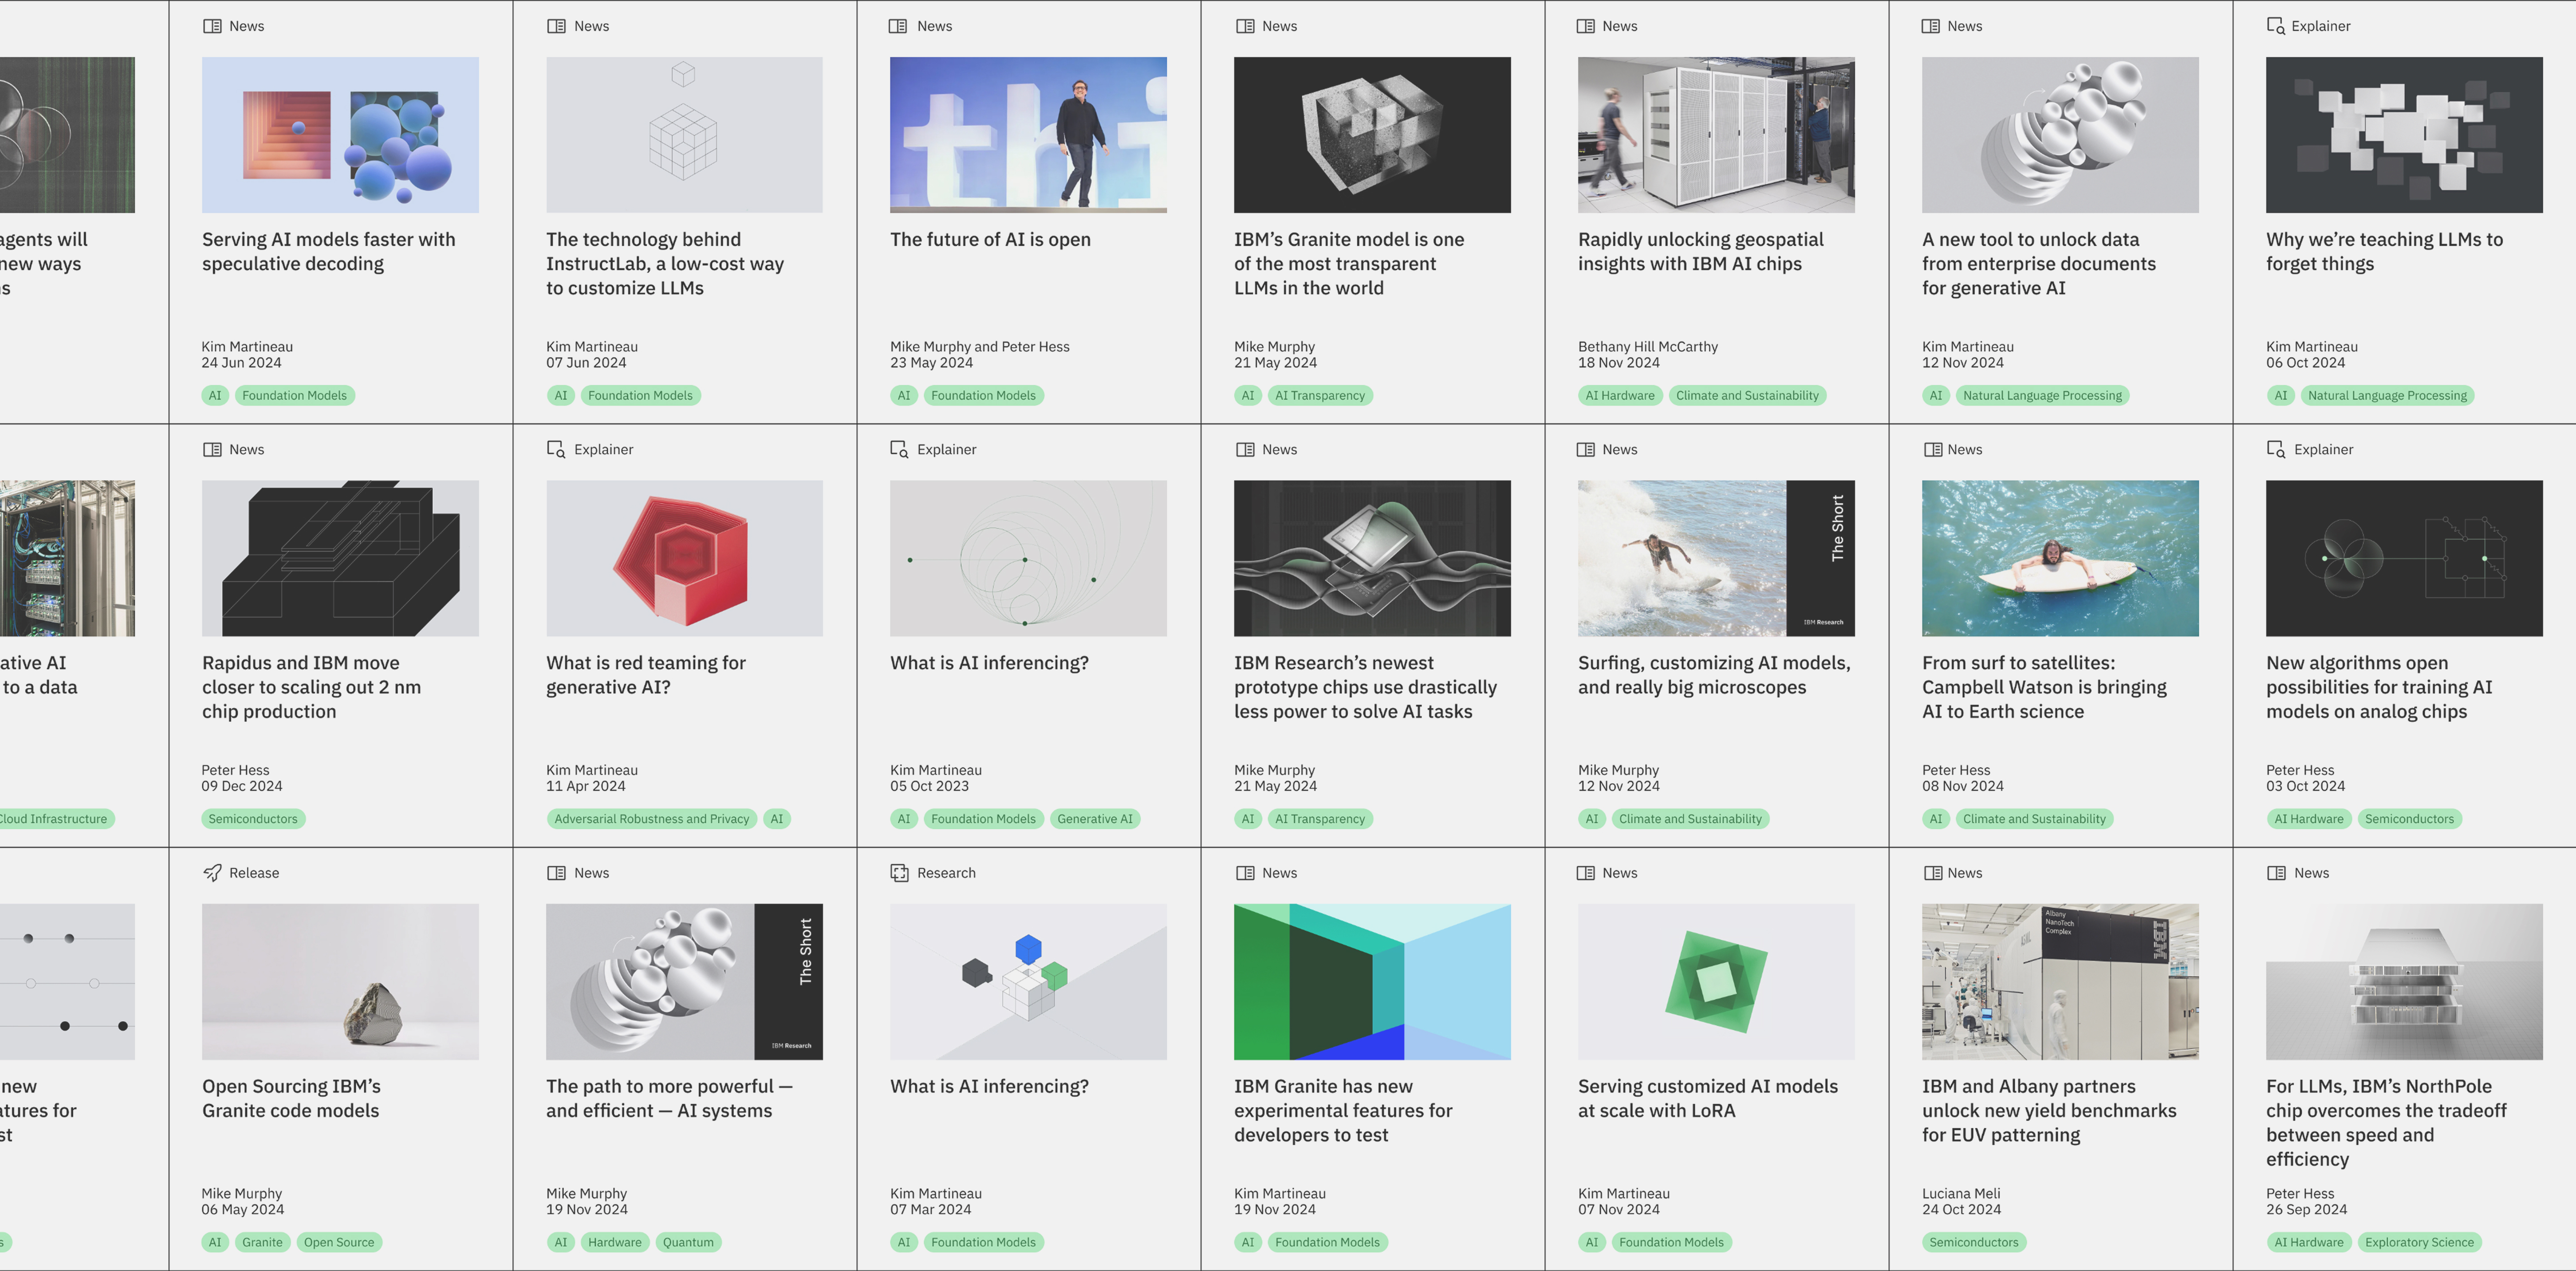Click man on surfboard thumbnail
Viewport: 2576px width, 1271px height.
pos(2060,558)
